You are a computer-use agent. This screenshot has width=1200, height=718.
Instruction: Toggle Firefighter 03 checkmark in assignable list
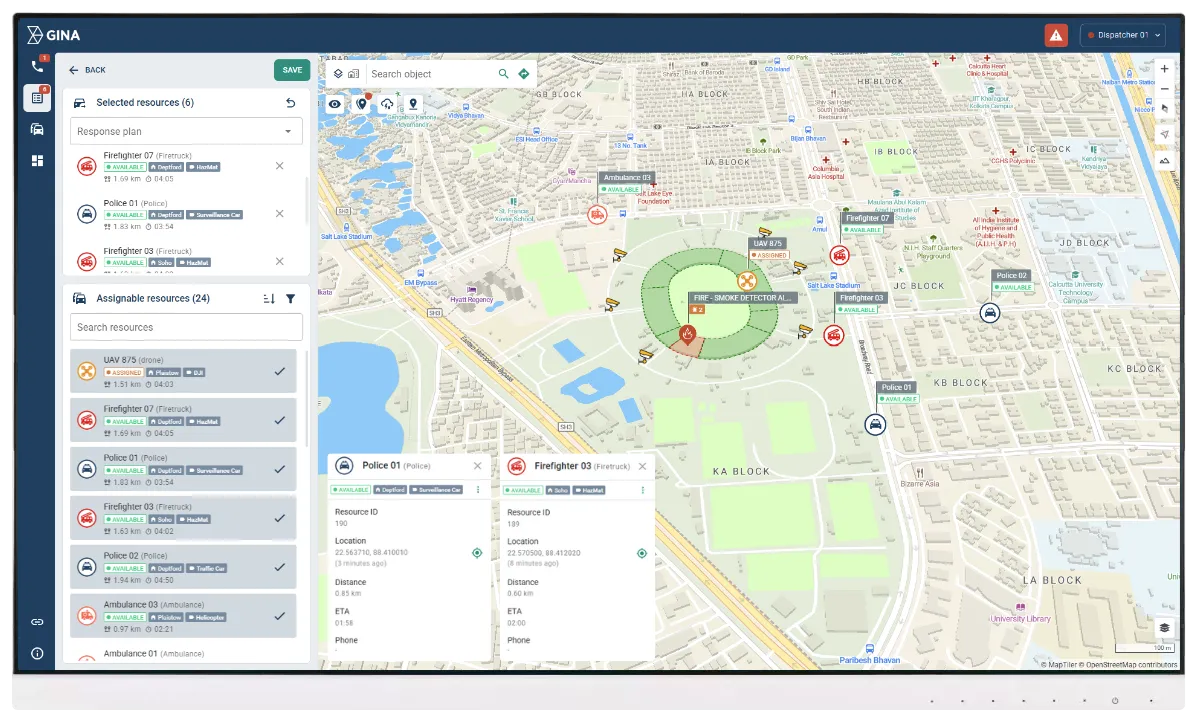(x=279, y=518)
